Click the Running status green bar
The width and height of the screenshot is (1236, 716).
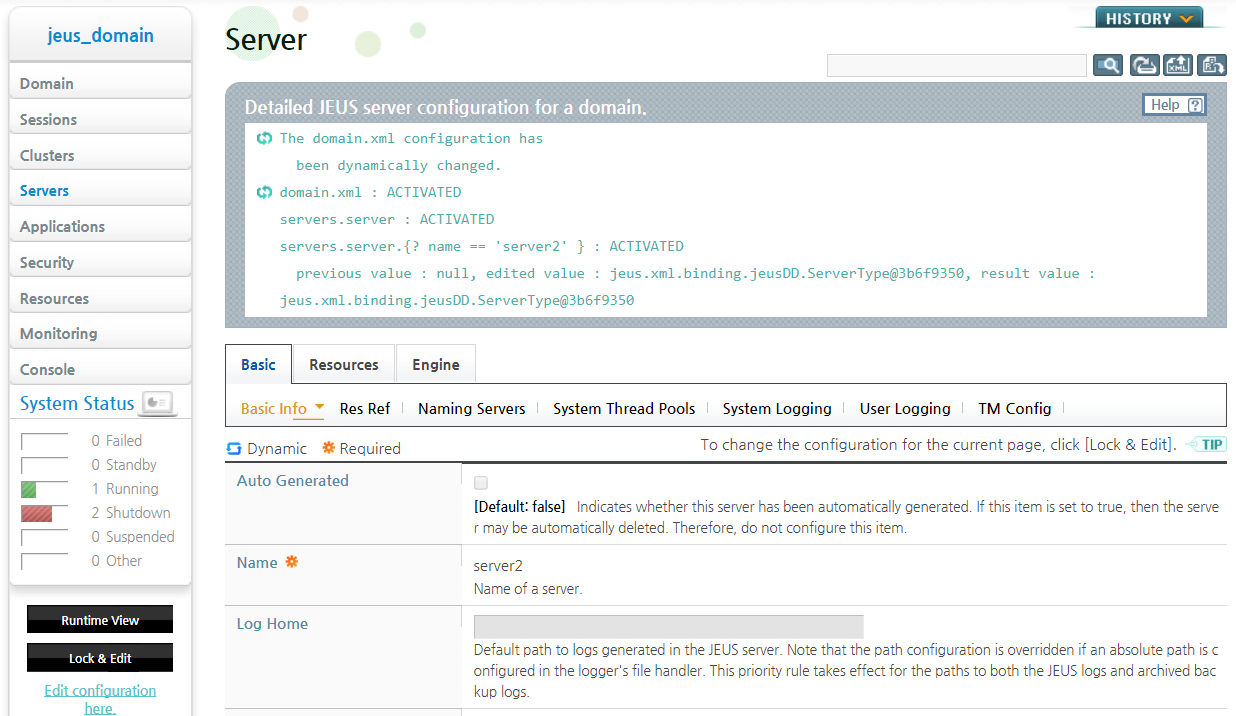(28, 489)
